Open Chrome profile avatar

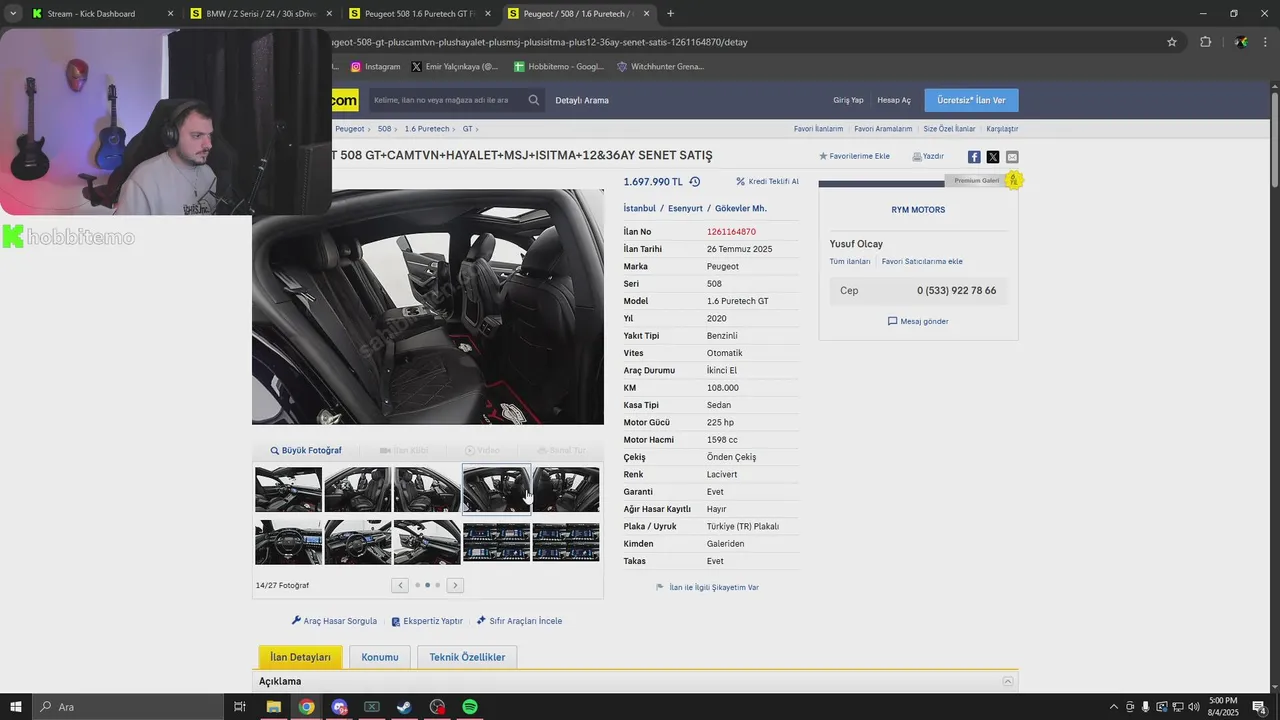pyautogui.click(x=1241, y=42)
